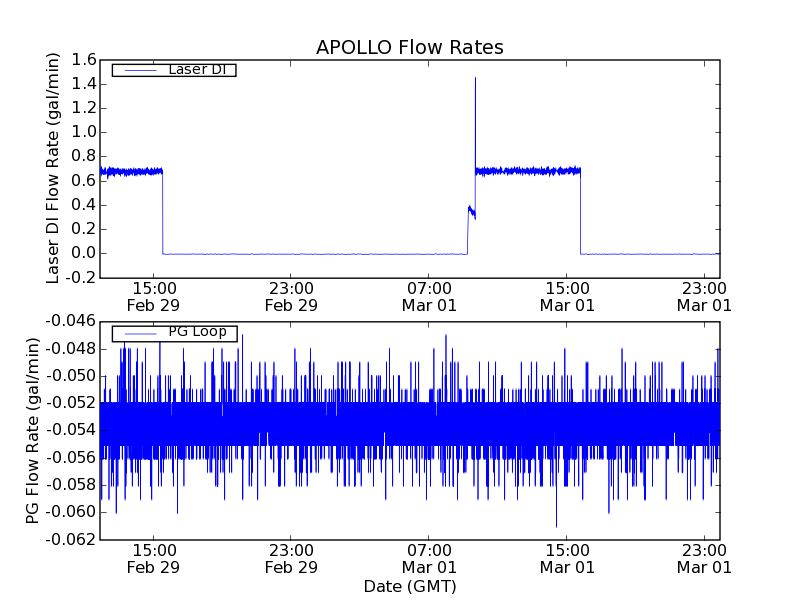Image resolution: width=800 pixels, height=600 pixels.
Task: Click "07:00 Mar 01" under the Laser DI plot
Action: pyautogui.click(x=429, y=297)
